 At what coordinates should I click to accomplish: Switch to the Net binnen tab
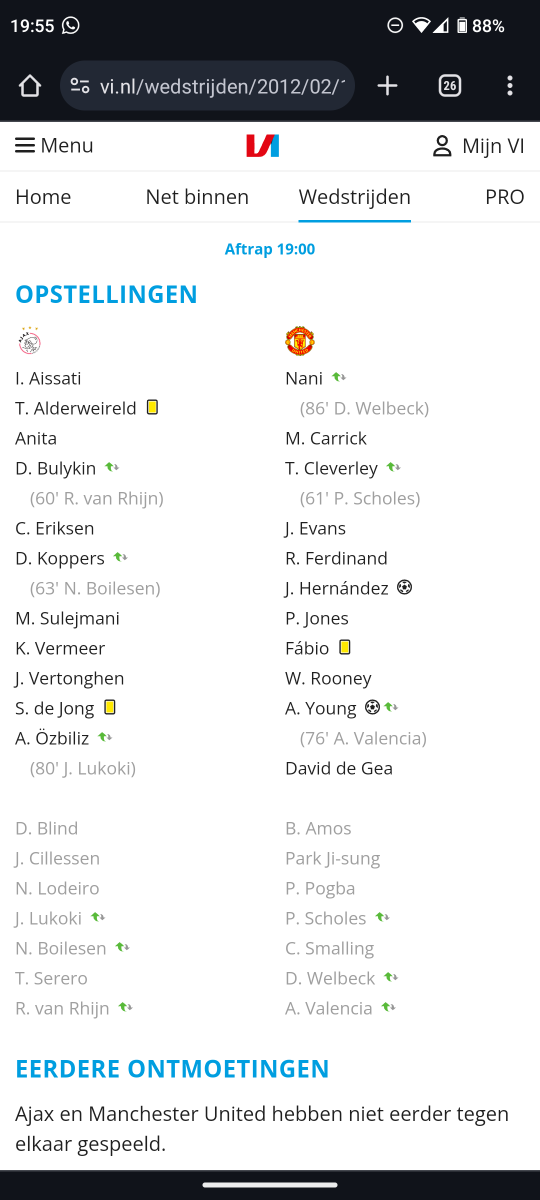pyautogui.click(x=197, y=197)
